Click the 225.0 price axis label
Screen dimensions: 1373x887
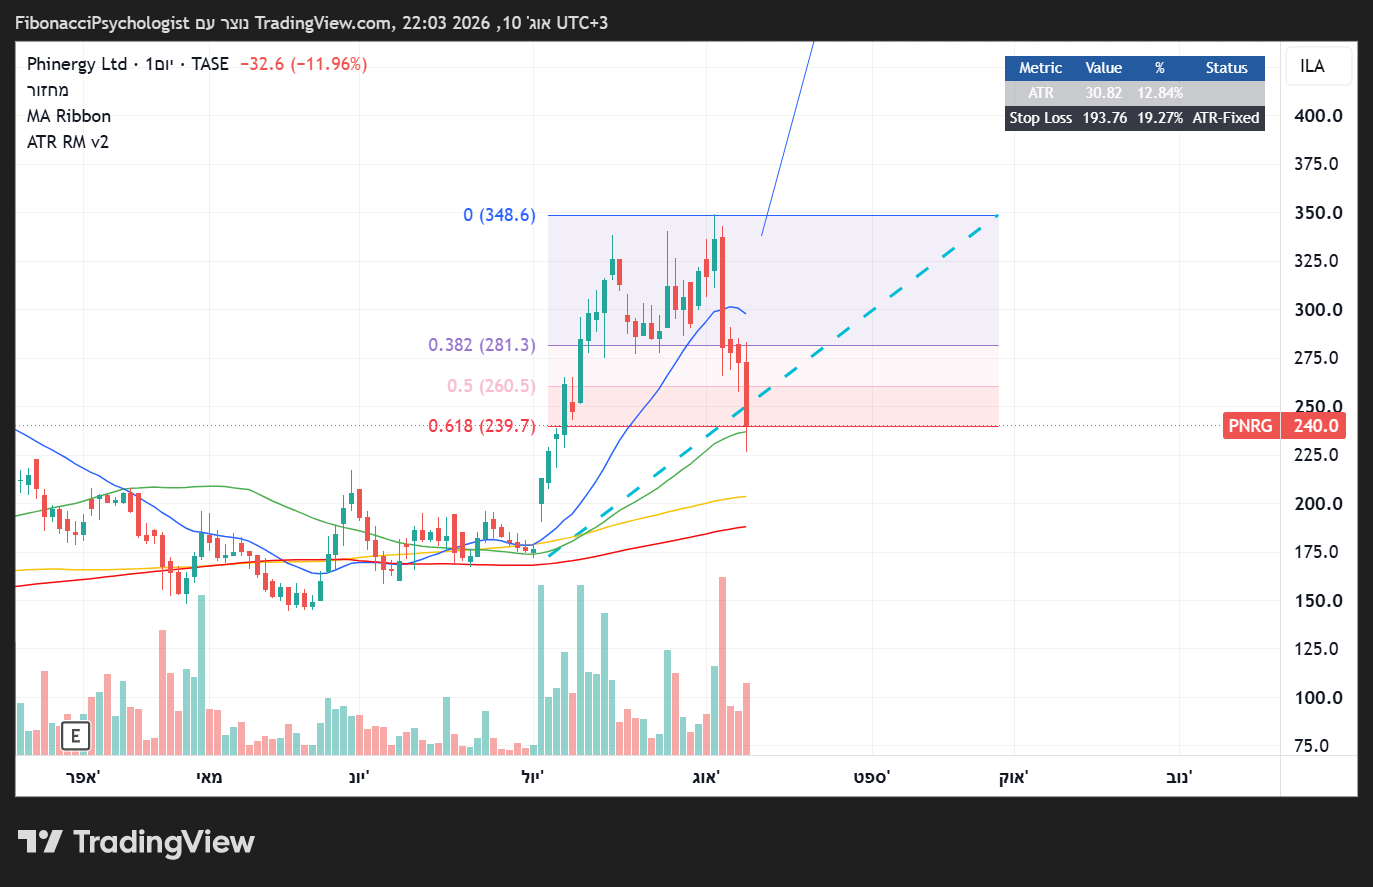pos(1318,455)
